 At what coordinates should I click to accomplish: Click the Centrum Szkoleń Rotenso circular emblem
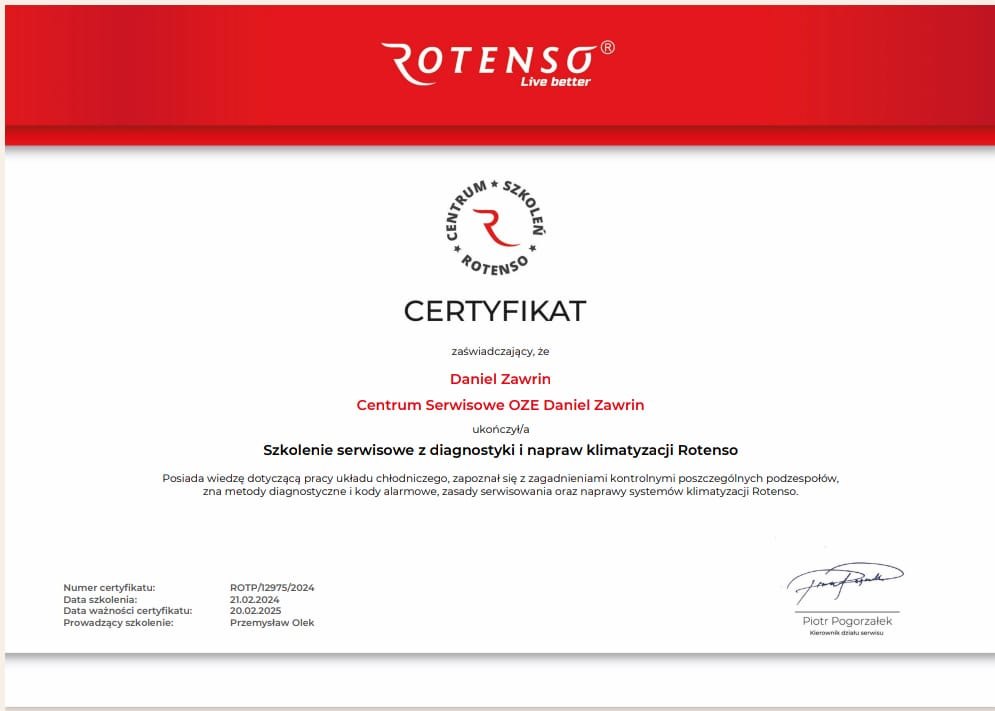pyautogui.click(x=496, y=228)
